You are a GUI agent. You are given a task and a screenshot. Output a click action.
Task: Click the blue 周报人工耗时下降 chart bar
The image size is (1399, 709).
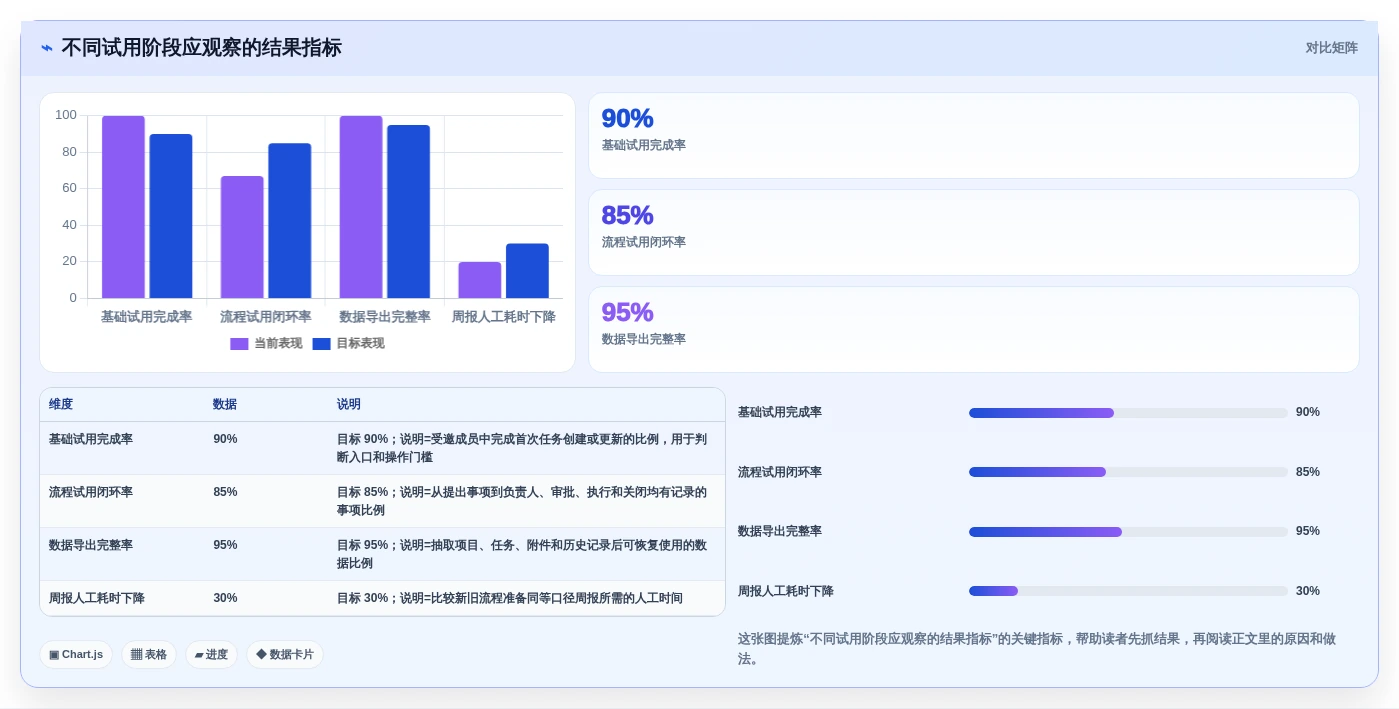point(527,271)
